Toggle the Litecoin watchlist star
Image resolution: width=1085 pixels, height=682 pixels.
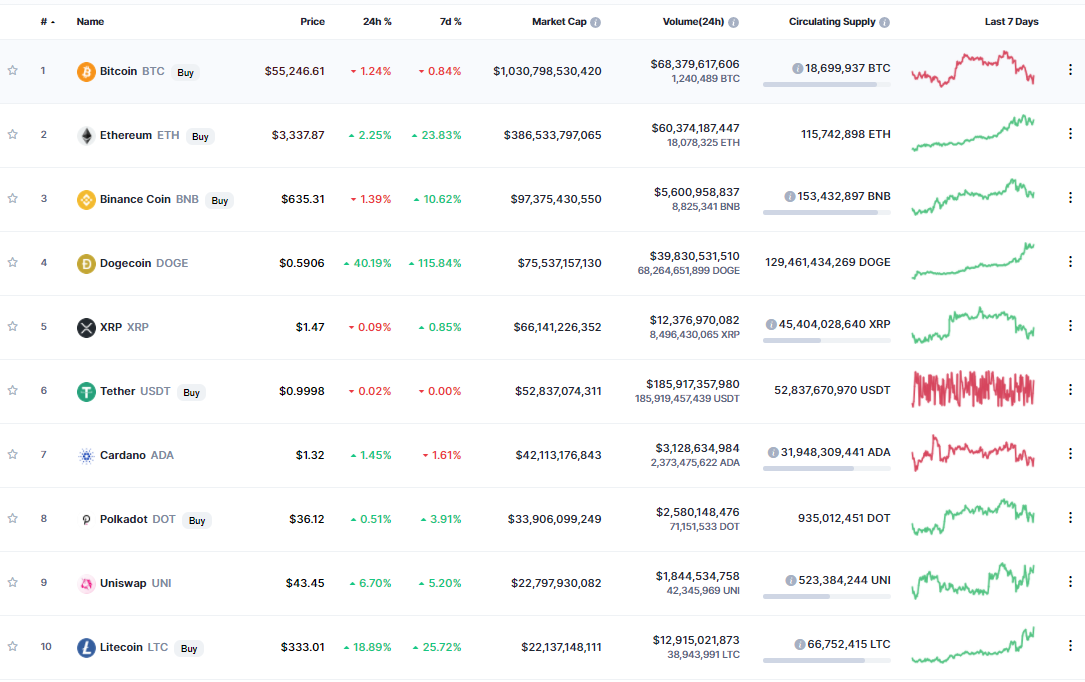point(12,647)
